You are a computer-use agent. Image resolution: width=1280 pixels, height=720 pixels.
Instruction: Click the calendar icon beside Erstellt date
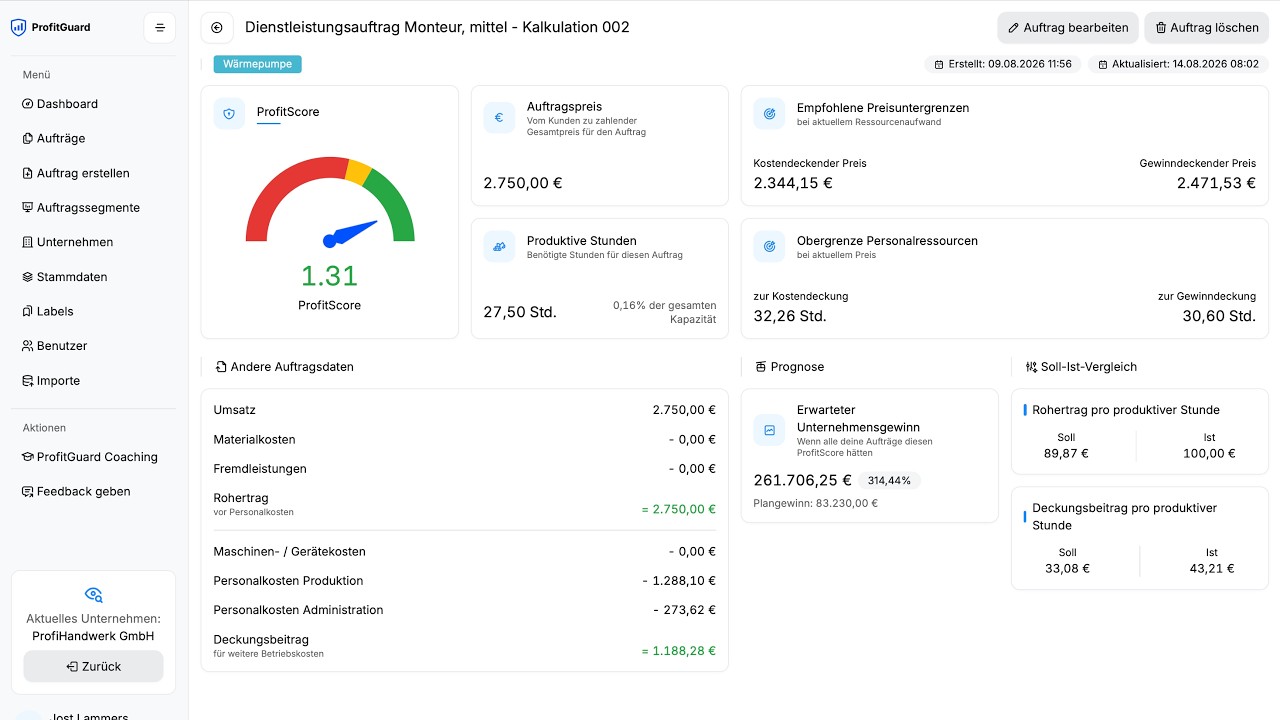939,64
